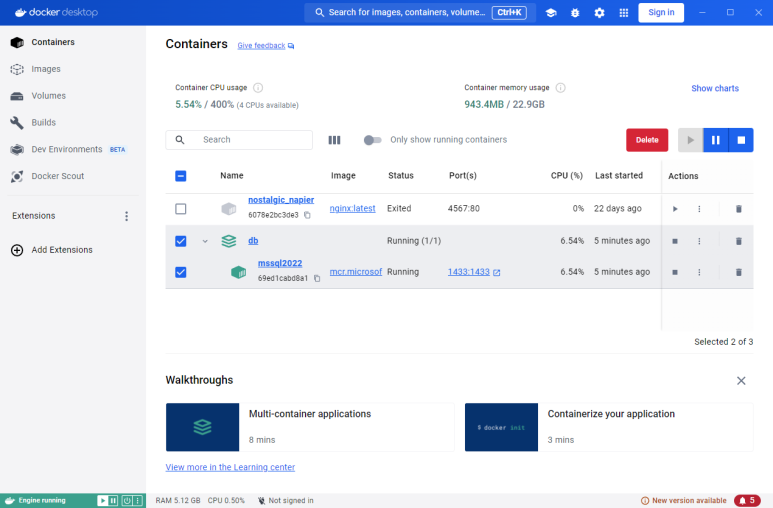Sort by the Name column header
Screen dimensions: 773x508
(x=232, y=176)
